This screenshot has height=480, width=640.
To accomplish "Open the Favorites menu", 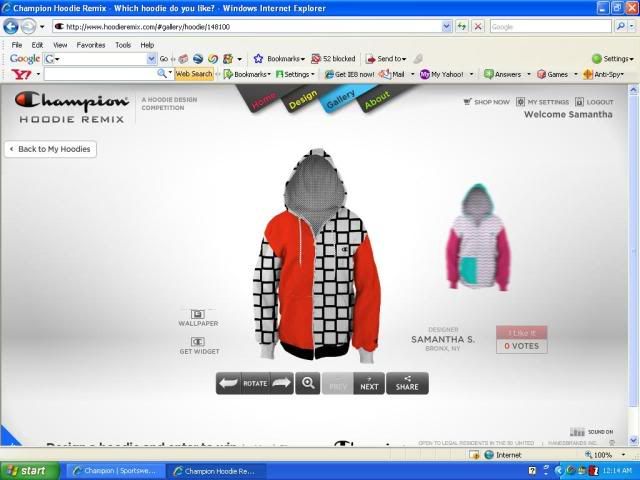I will pos(91,45).
